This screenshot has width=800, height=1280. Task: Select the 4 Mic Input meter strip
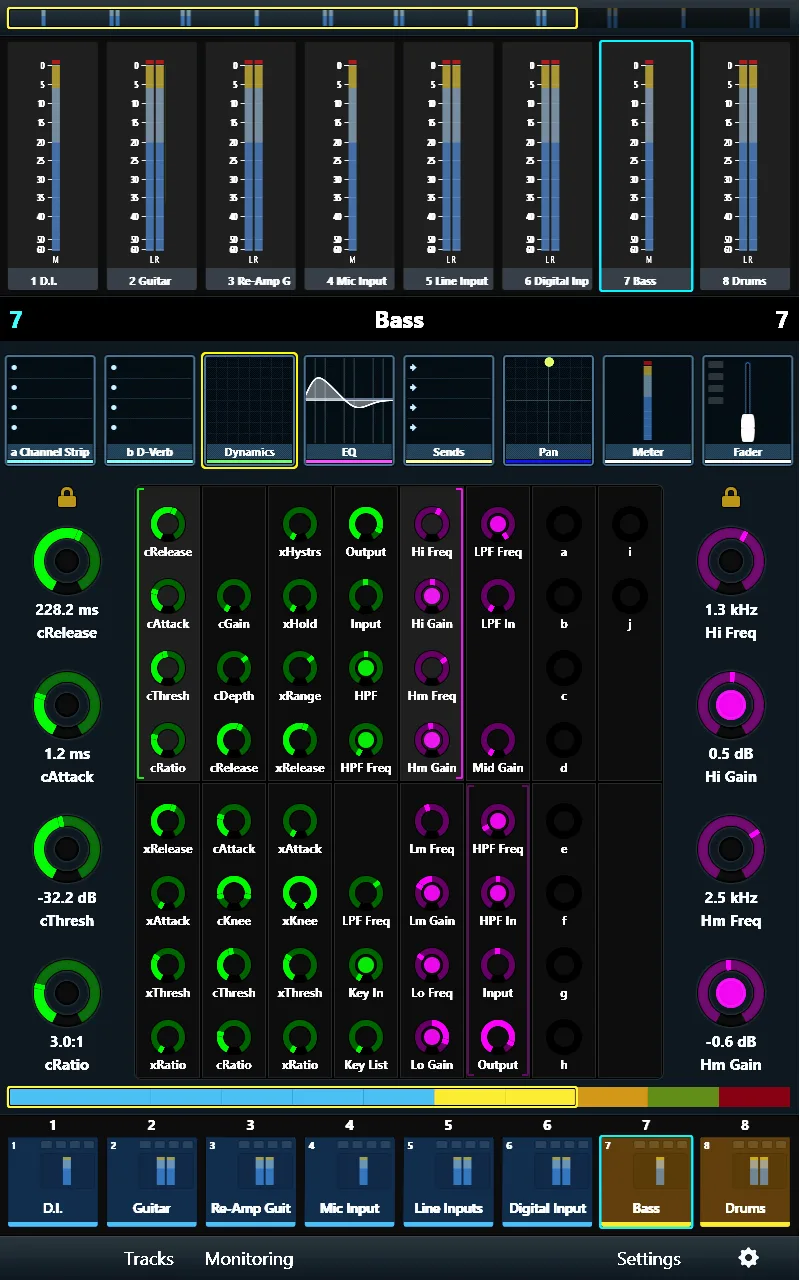[349, 166]
